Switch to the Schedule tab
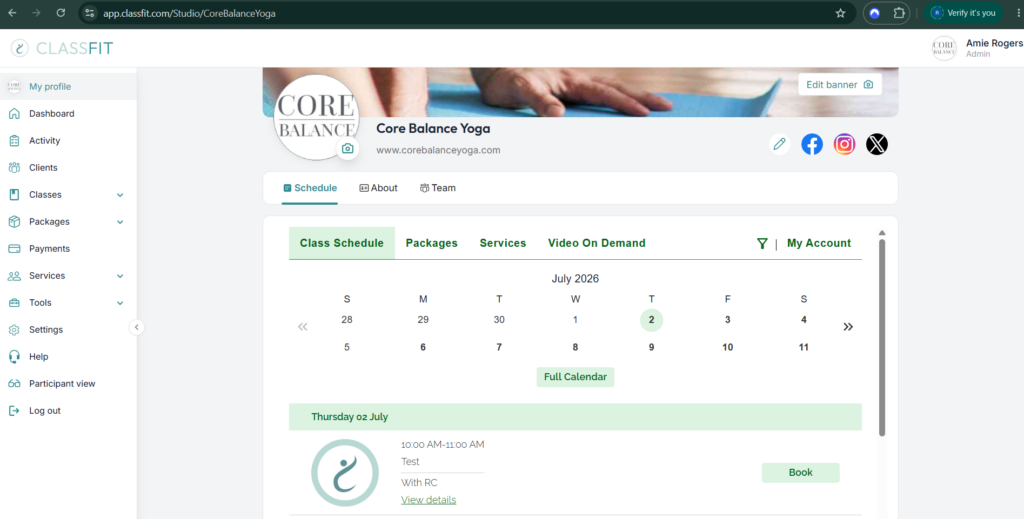This screenshot has width=1024, height=519. (310, 188)
